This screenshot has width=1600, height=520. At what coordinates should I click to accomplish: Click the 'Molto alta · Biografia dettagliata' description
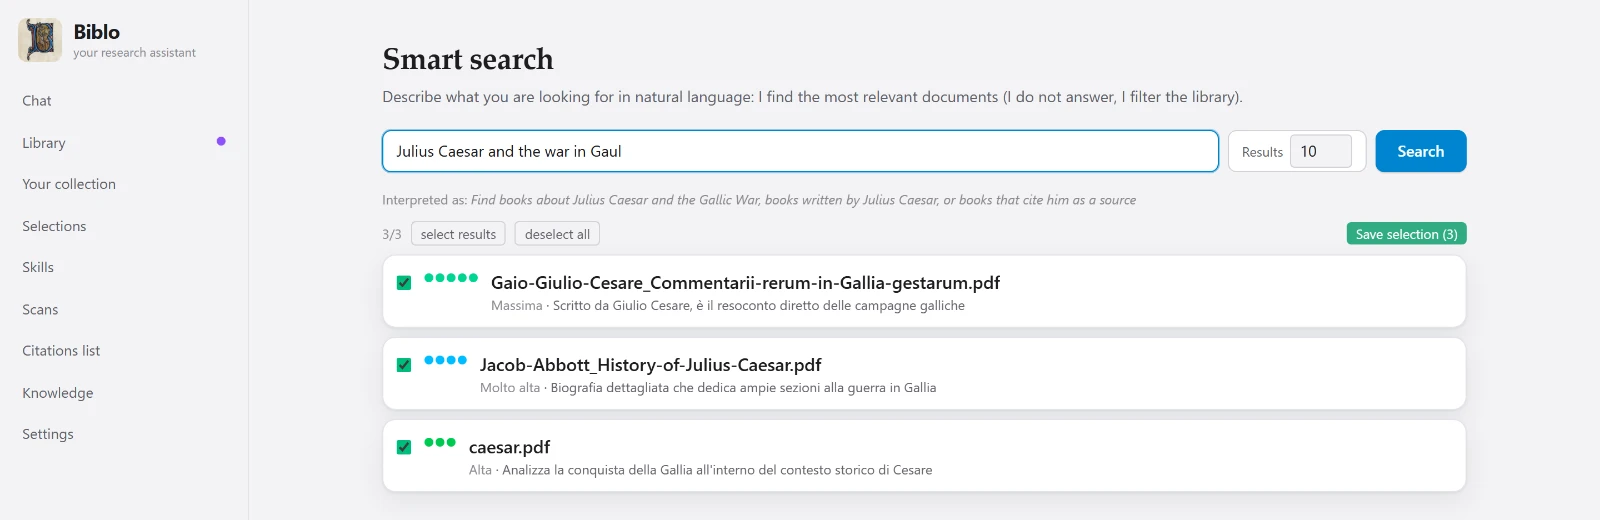click(x=708, y=388)
